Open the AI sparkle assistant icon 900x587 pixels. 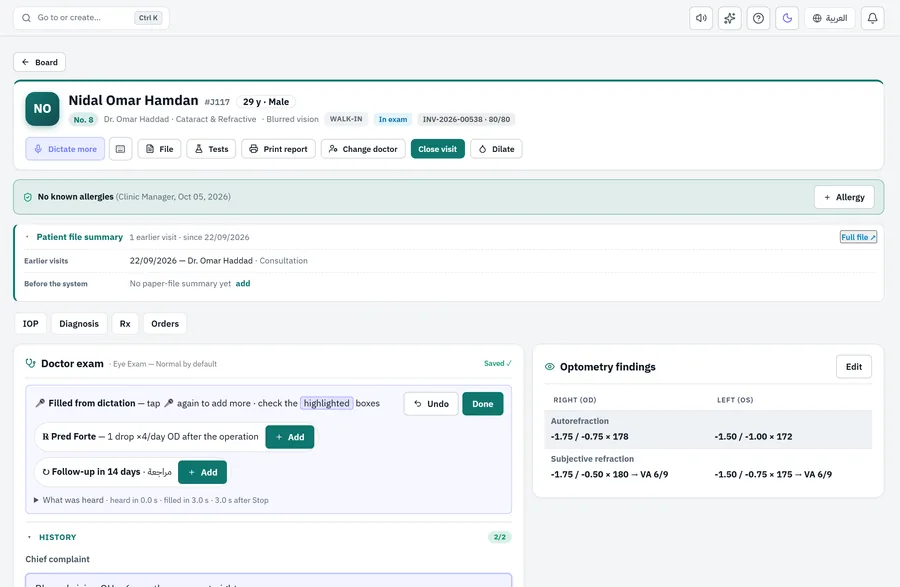[730, 18]
